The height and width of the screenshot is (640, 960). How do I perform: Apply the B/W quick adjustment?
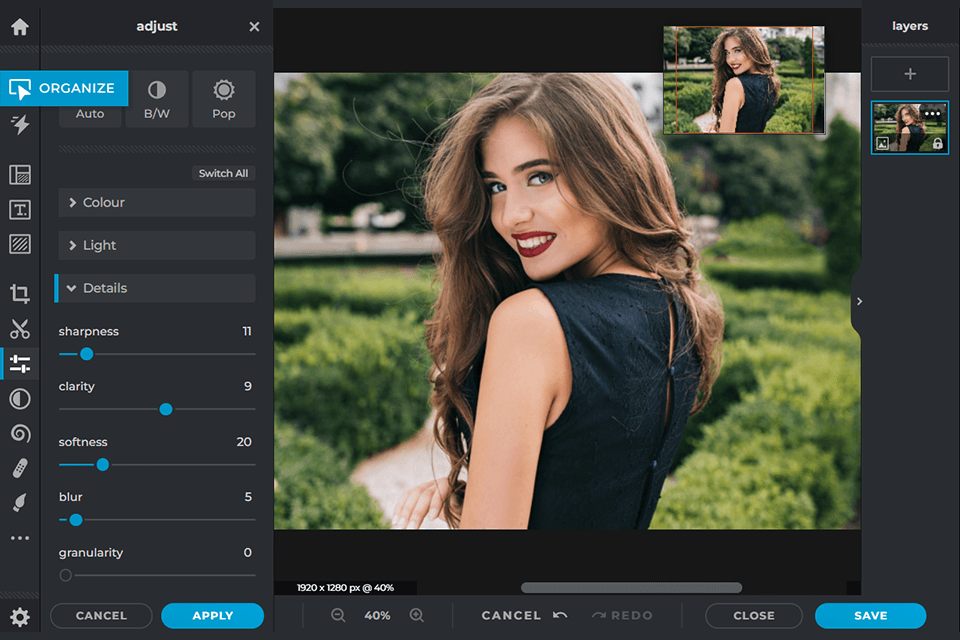coord(157,99)
